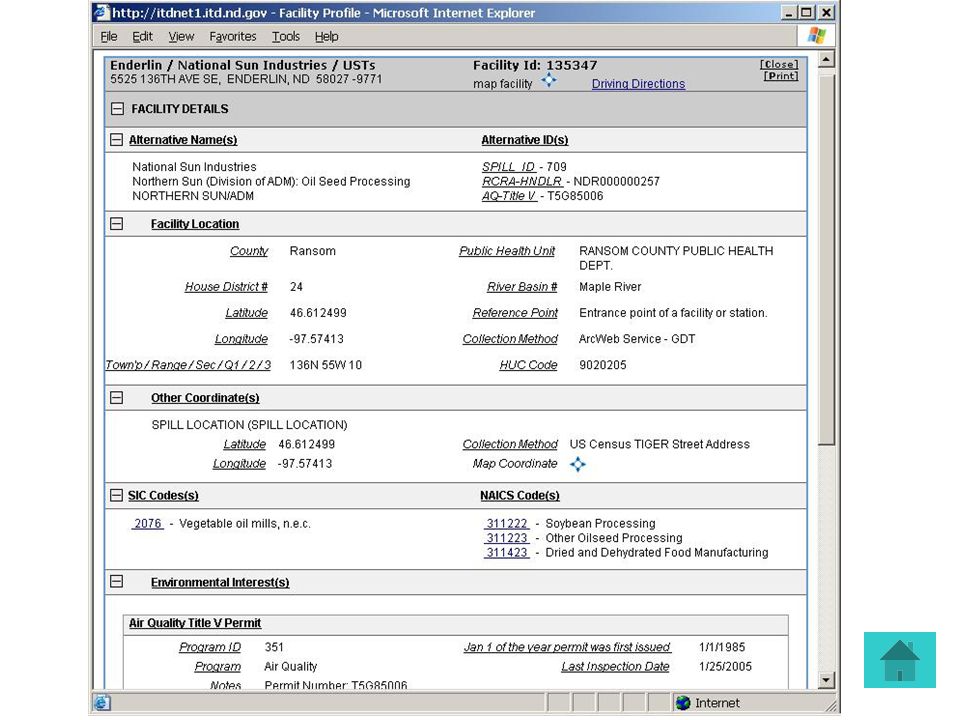Click the County field label
This screenshot has width=960, height=720.
coord(249,251)
